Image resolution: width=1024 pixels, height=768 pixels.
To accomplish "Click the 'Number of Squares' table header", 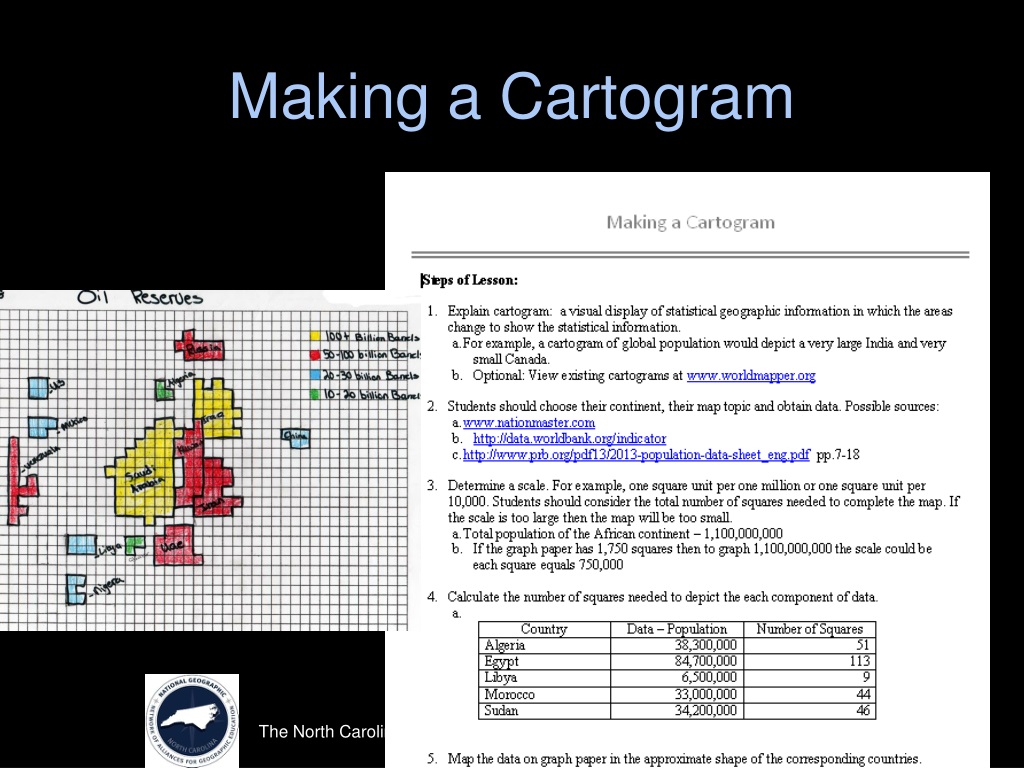I will point(809,629).
